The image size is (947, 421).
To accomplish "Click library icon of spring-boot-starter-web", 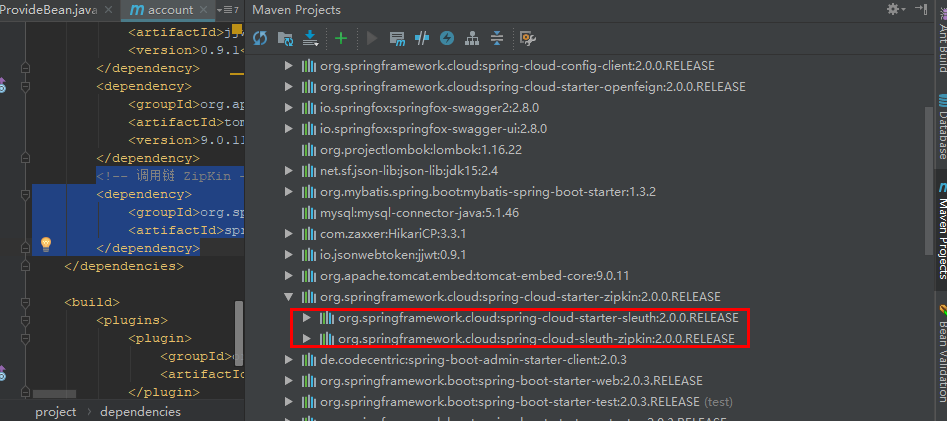I will [x=309, y=381].
